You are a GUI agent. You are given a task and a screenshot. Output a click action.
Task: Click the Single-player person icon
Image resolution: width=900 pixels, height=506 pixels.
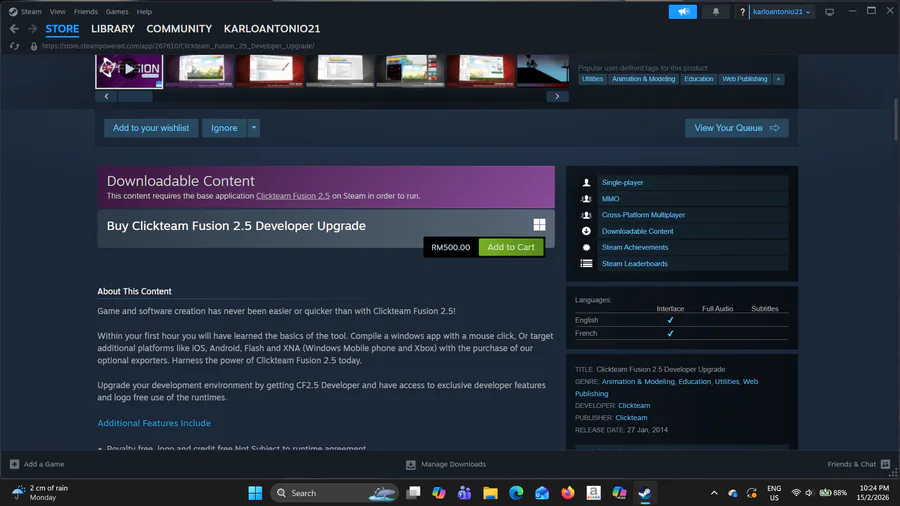(x=586, y=182)
